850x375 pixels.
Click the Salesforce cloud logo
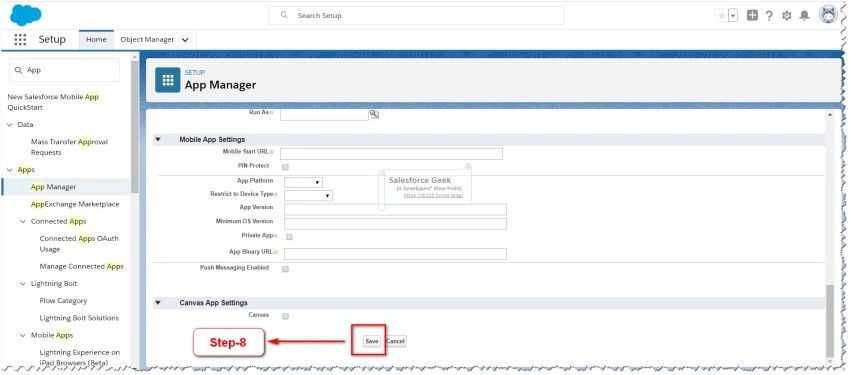click(25, 15)
